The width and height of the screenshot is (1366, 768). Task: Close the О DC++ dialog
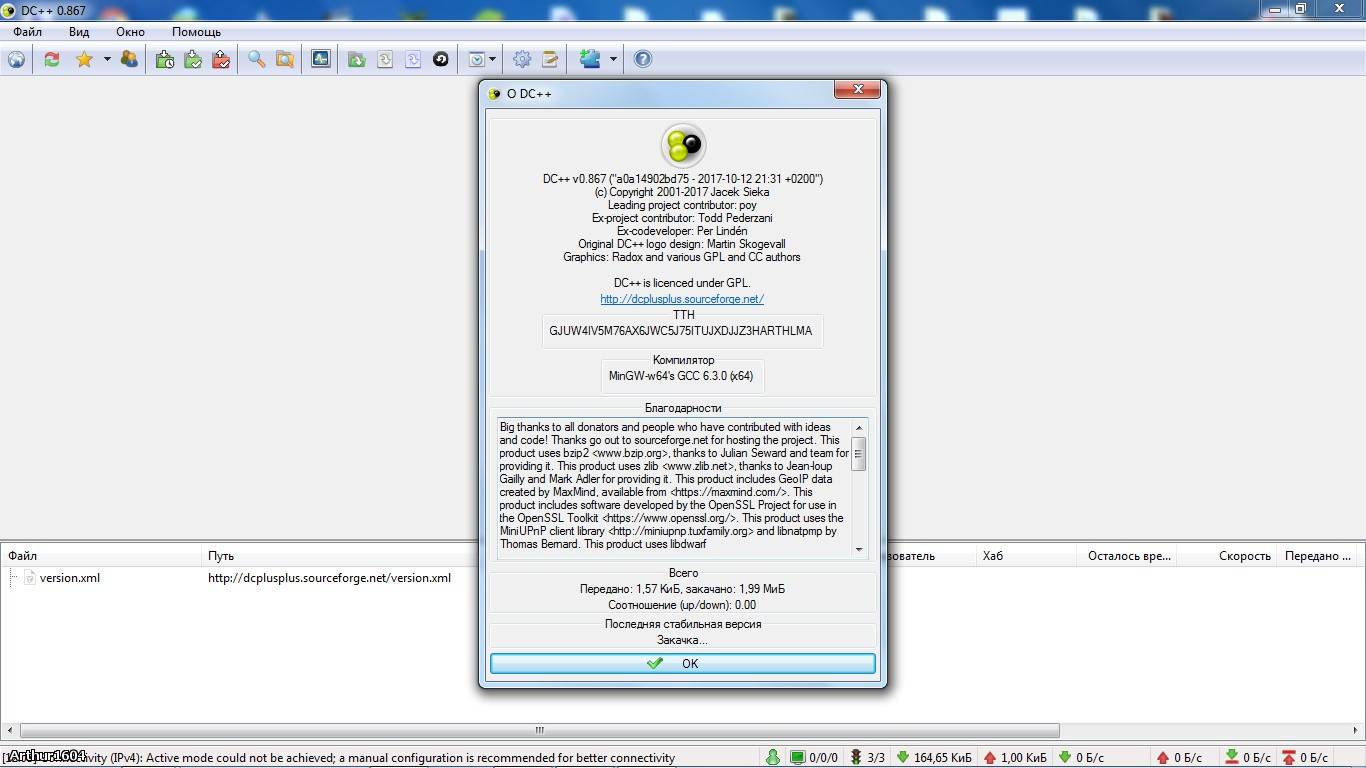[858, 90]
